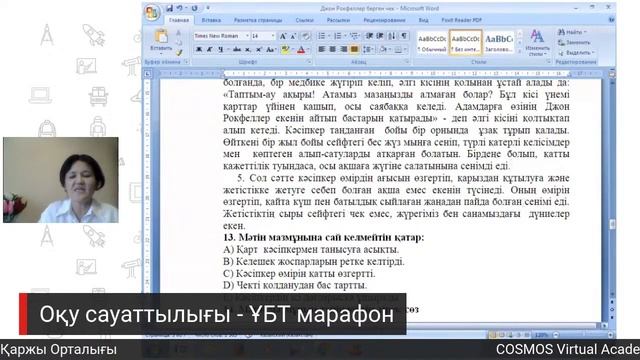Apply Format Painter brush
The width and height of the screenshot is (640, 360).
179,52
